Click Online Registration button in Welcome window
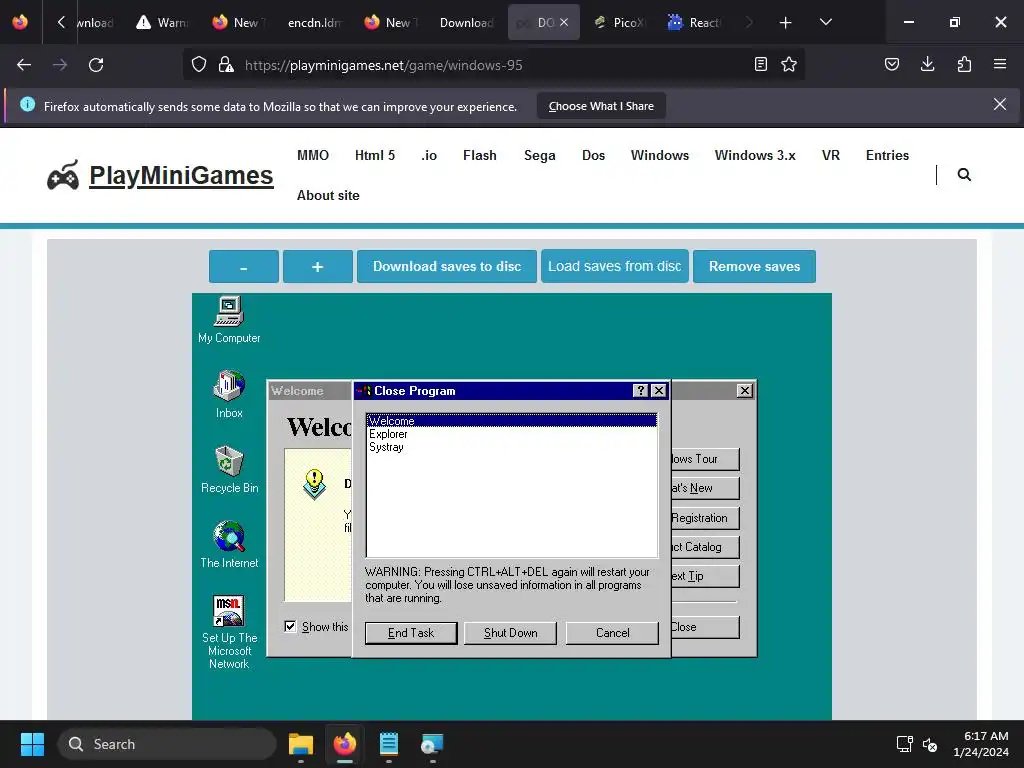 [x=705, y=518]
